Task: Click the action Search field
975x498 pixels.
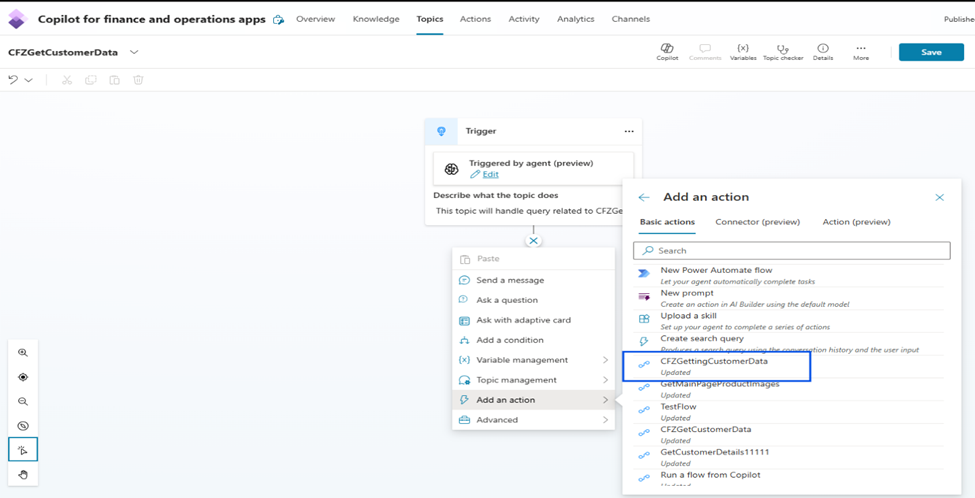Action: click(x=792, y=251)
